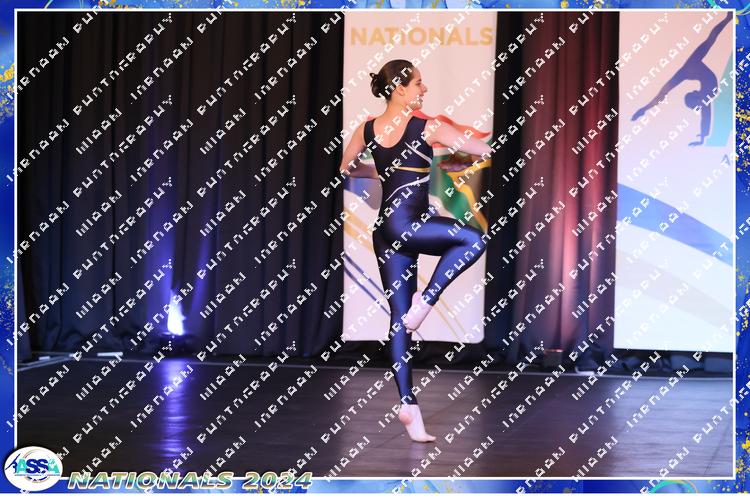Click the dancer's standing foot on the floor

click(415, 423)
